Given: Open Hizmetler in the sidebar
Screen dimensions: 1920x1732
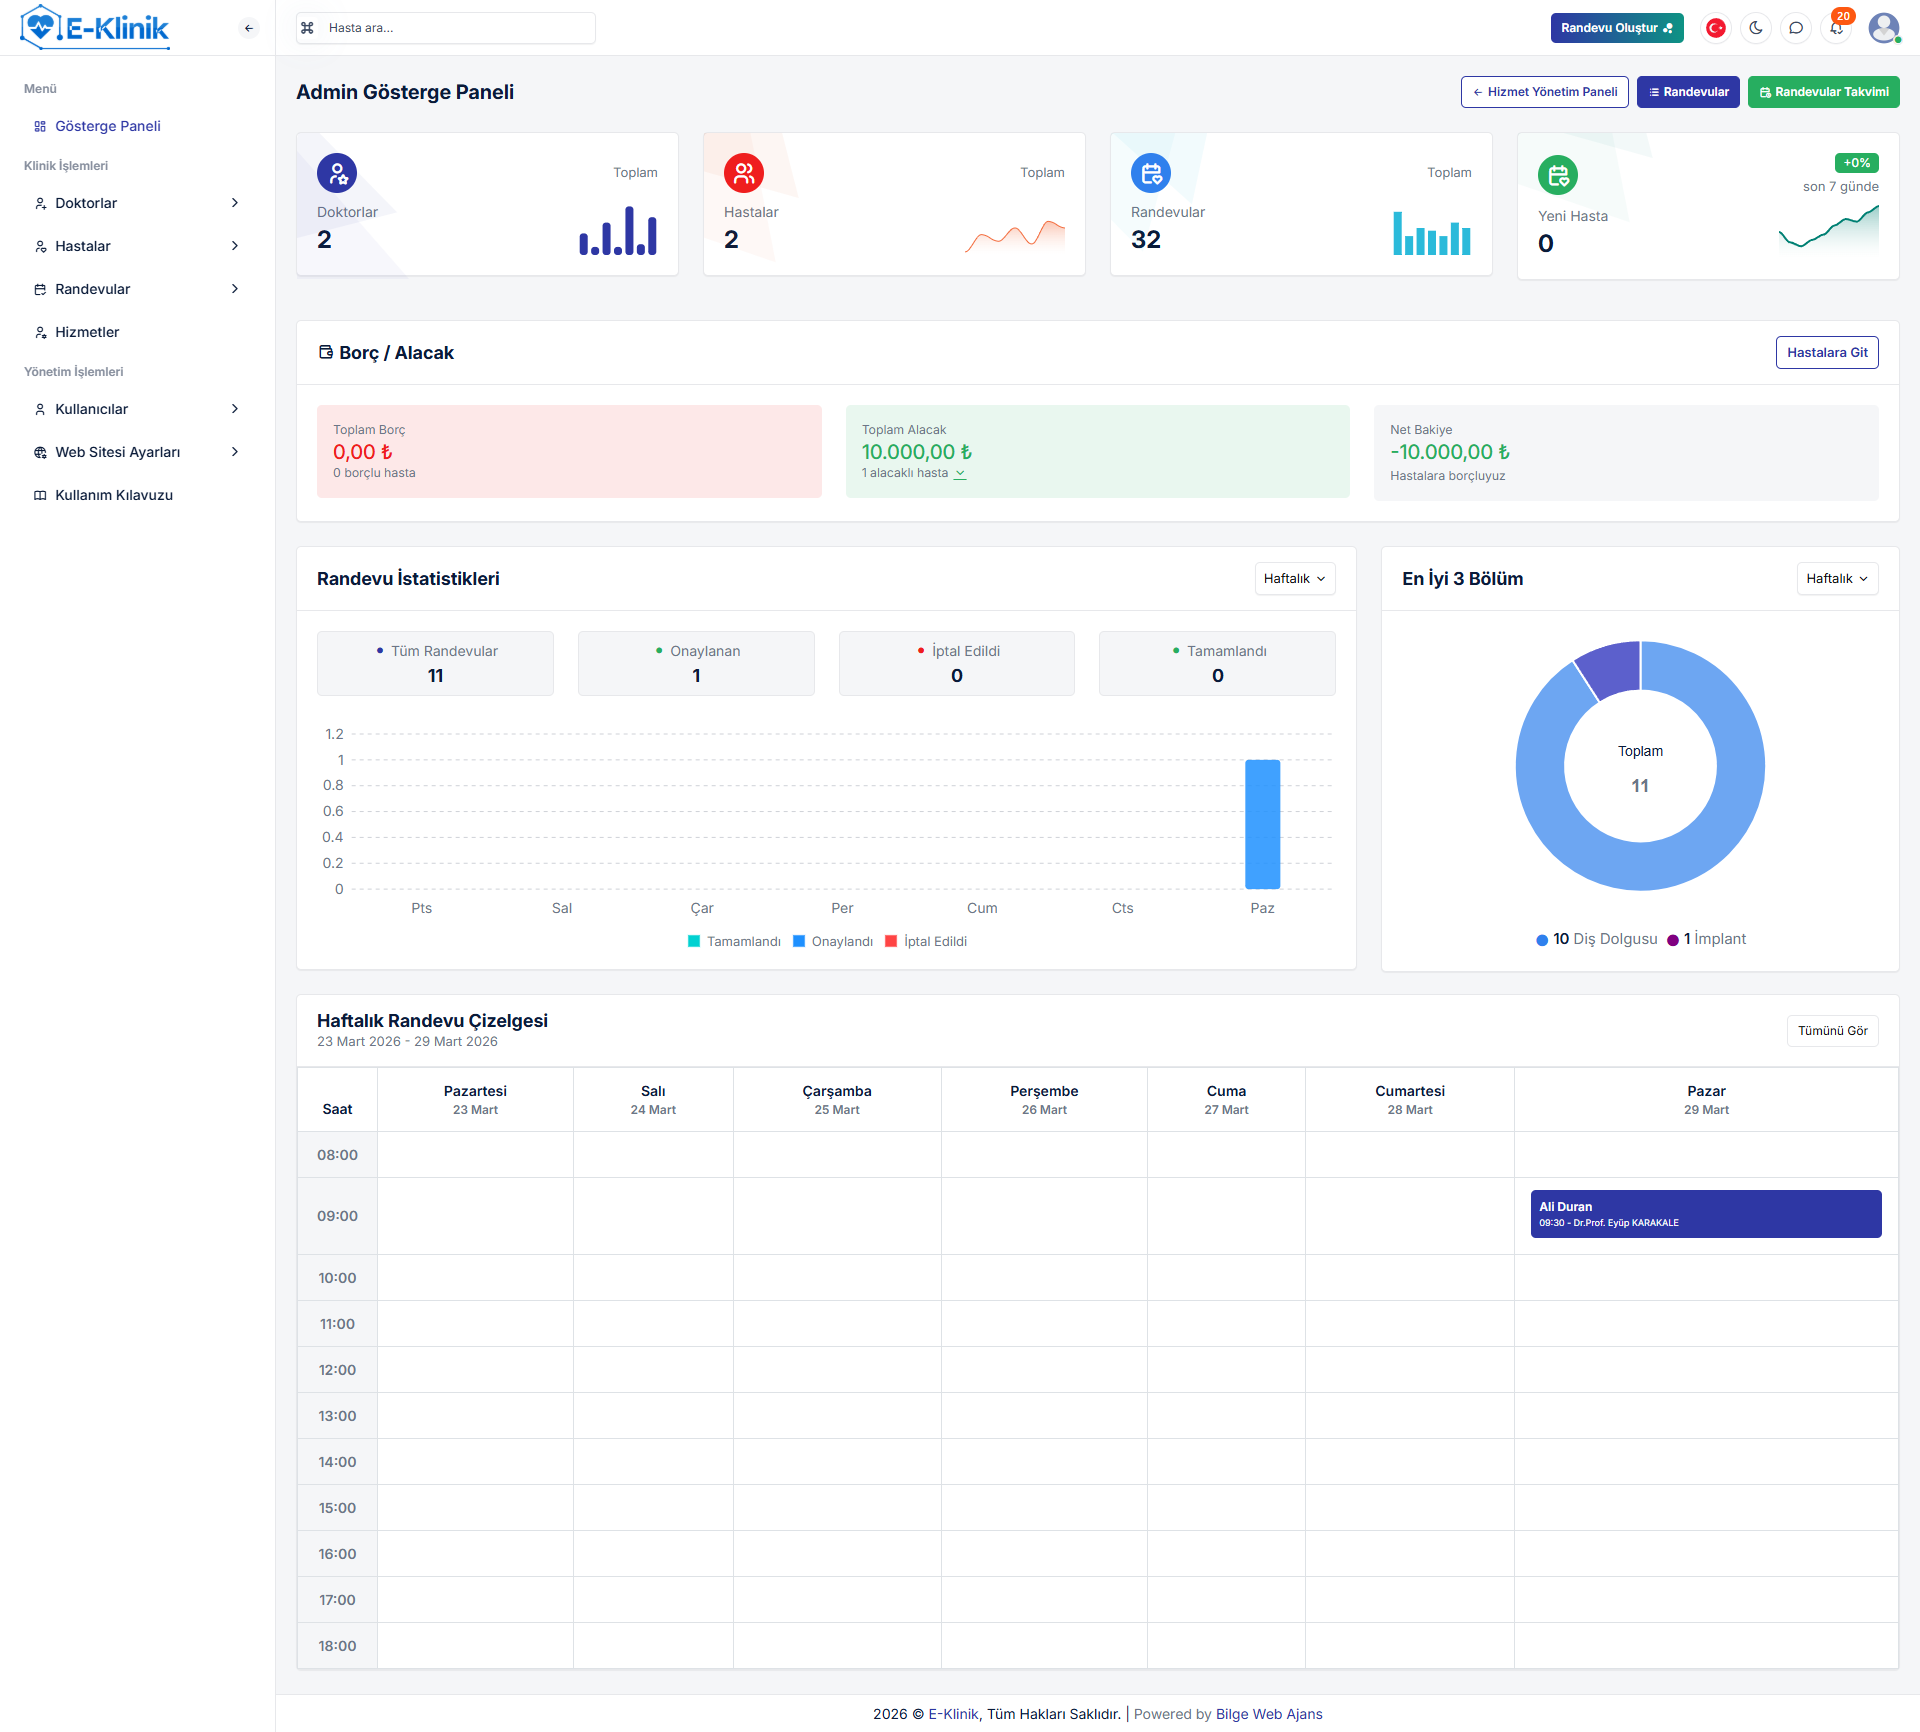Looking at the screenshot, I should click(87, 332).
